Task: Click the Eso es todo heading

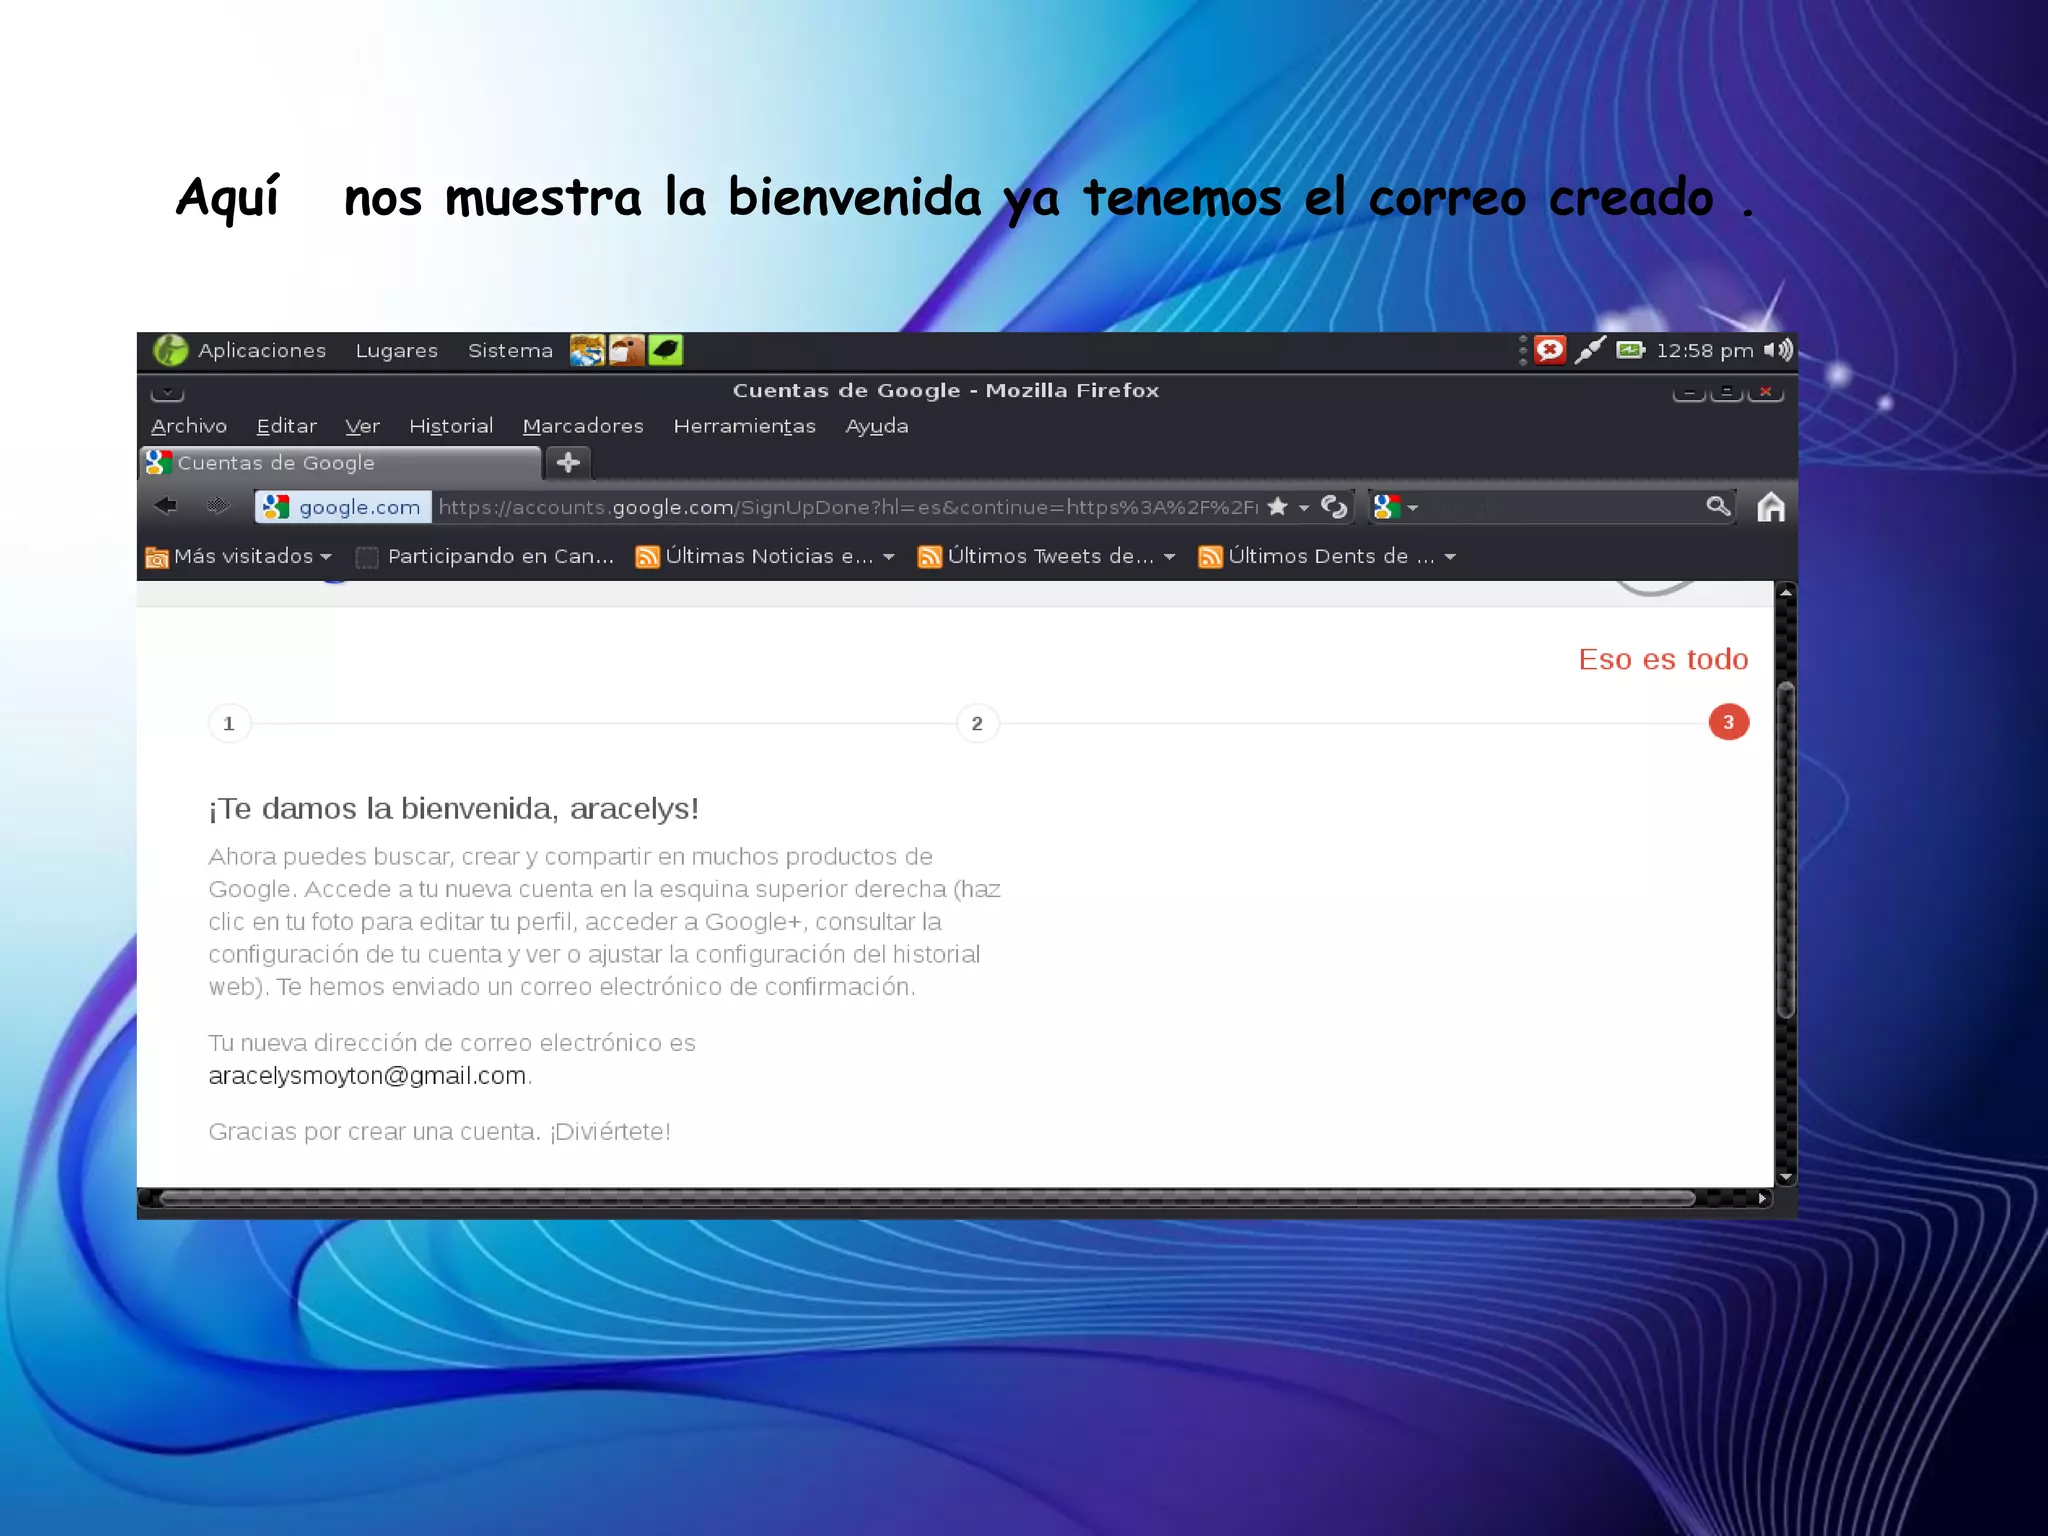Action: tap(1663, 659)
